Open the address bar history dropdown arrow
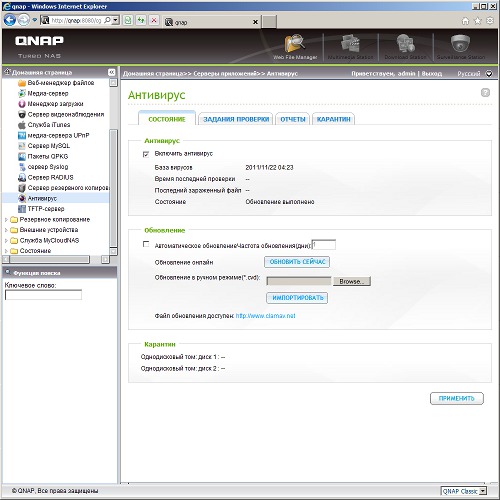Screen dimensions: 500x500 click(x=115, y=21)
